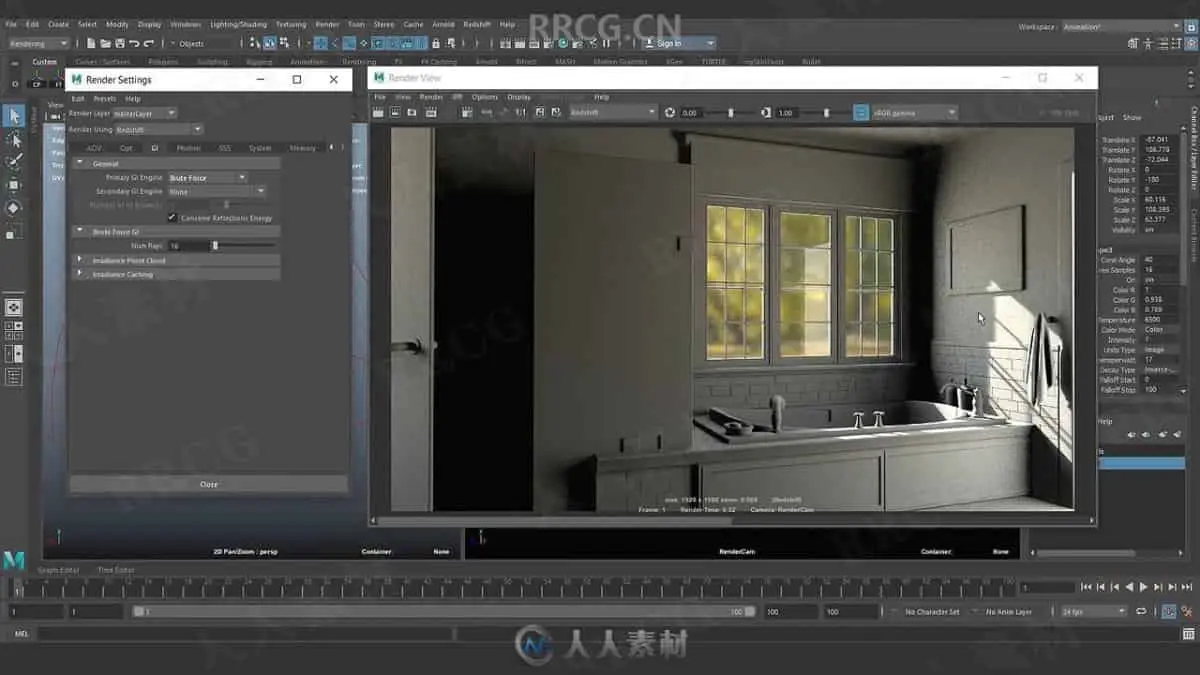Click the Play backwards button
This screenshot has width=1200, height=675.
(1129, 587)
